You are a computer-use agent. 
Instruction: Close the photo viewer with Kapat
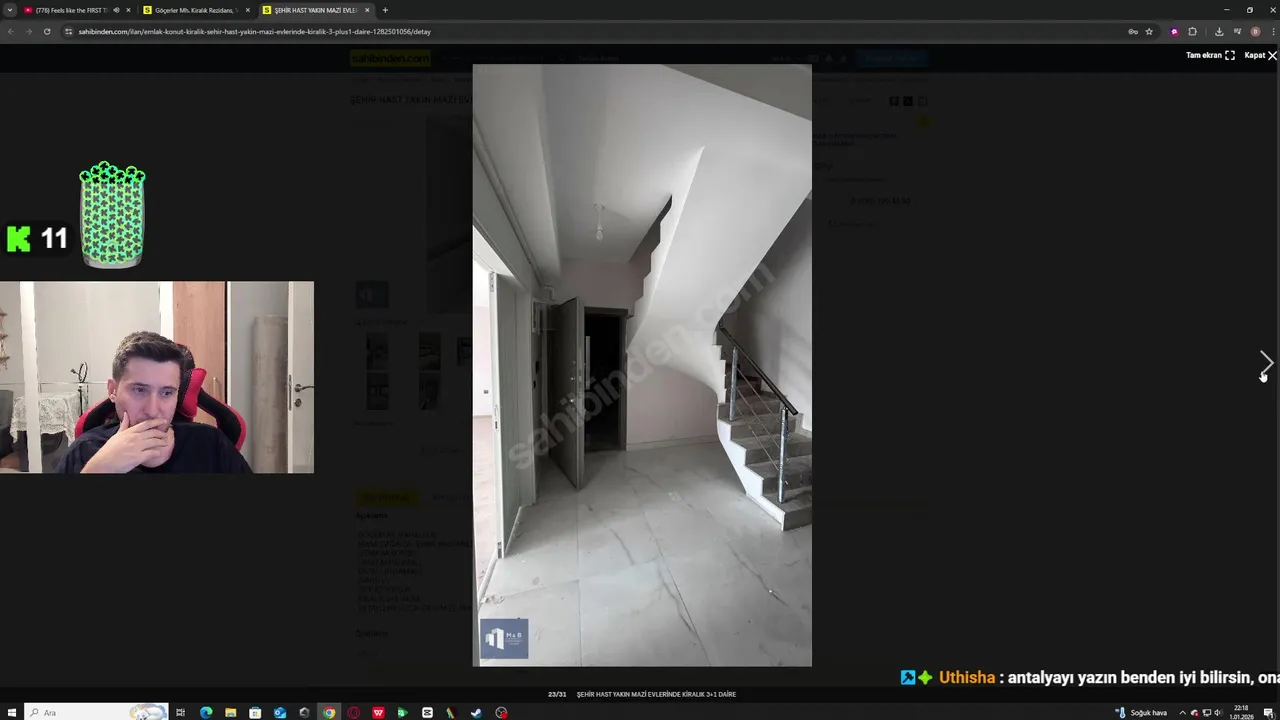pyautogui.click(x=1260, y=55)
